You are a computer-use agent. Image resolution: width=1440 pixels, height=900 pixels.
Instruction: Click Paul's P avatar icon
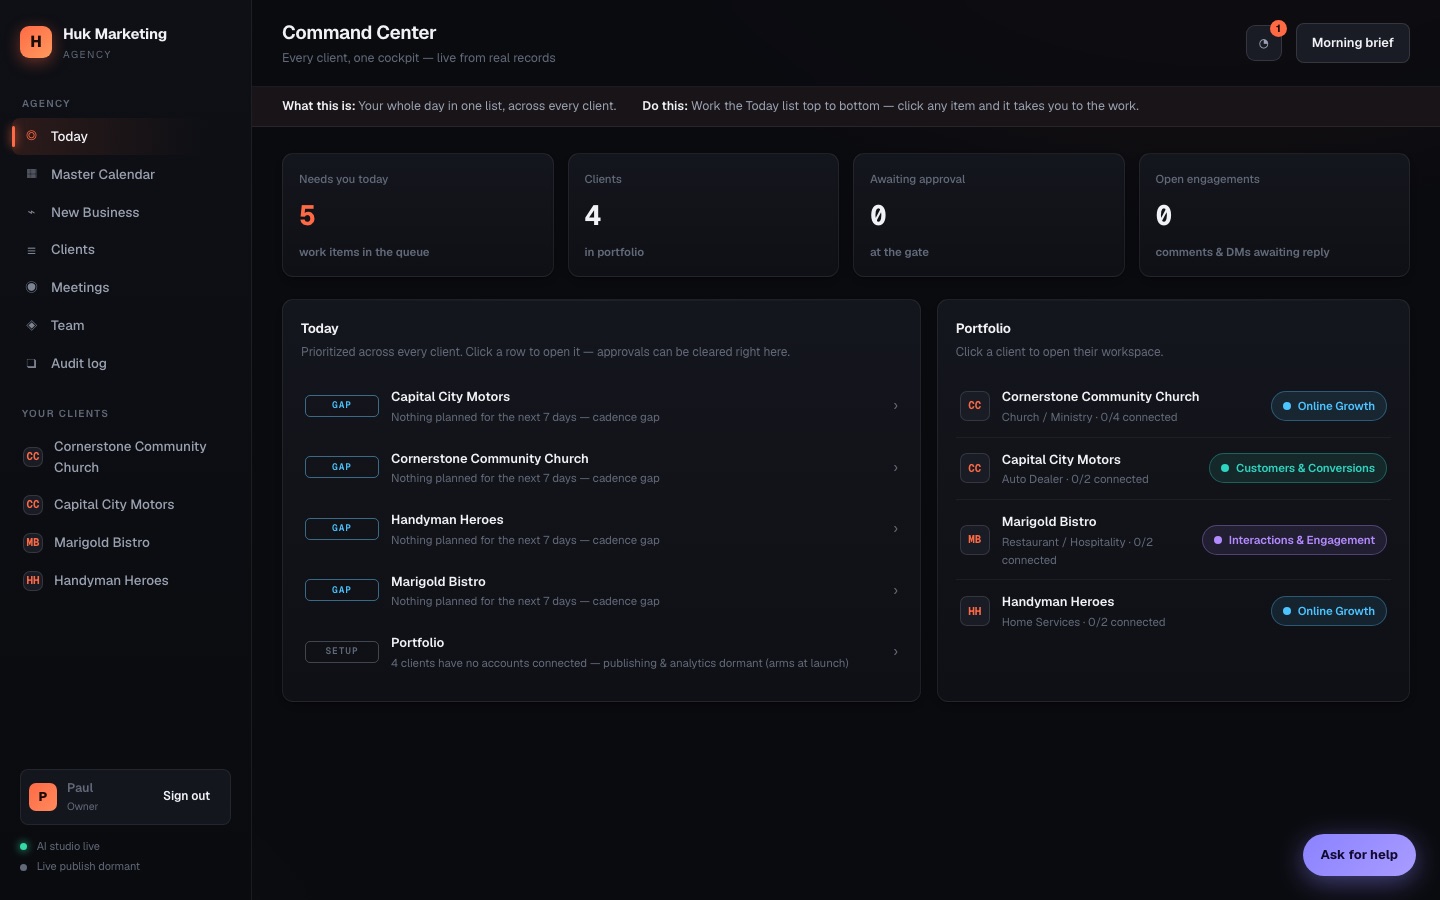(43, 797)
